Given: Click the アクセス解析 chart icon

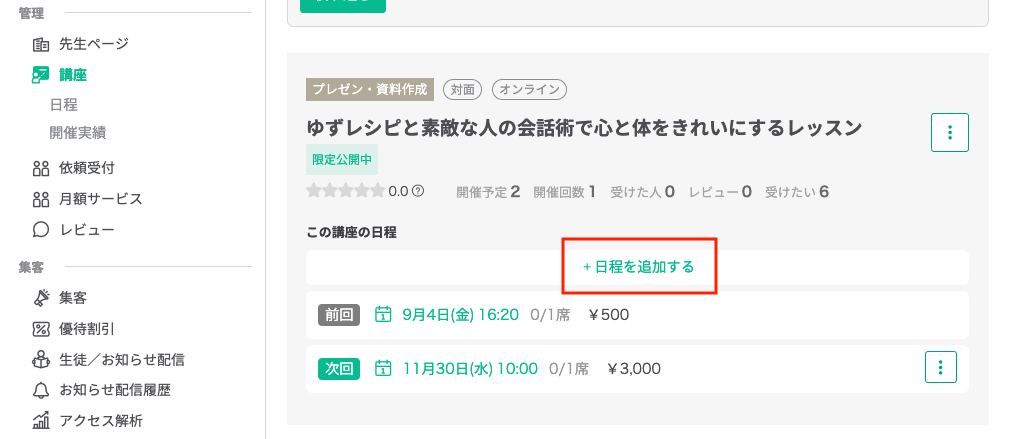Looking at the screenshot, I should coord(41,421).
